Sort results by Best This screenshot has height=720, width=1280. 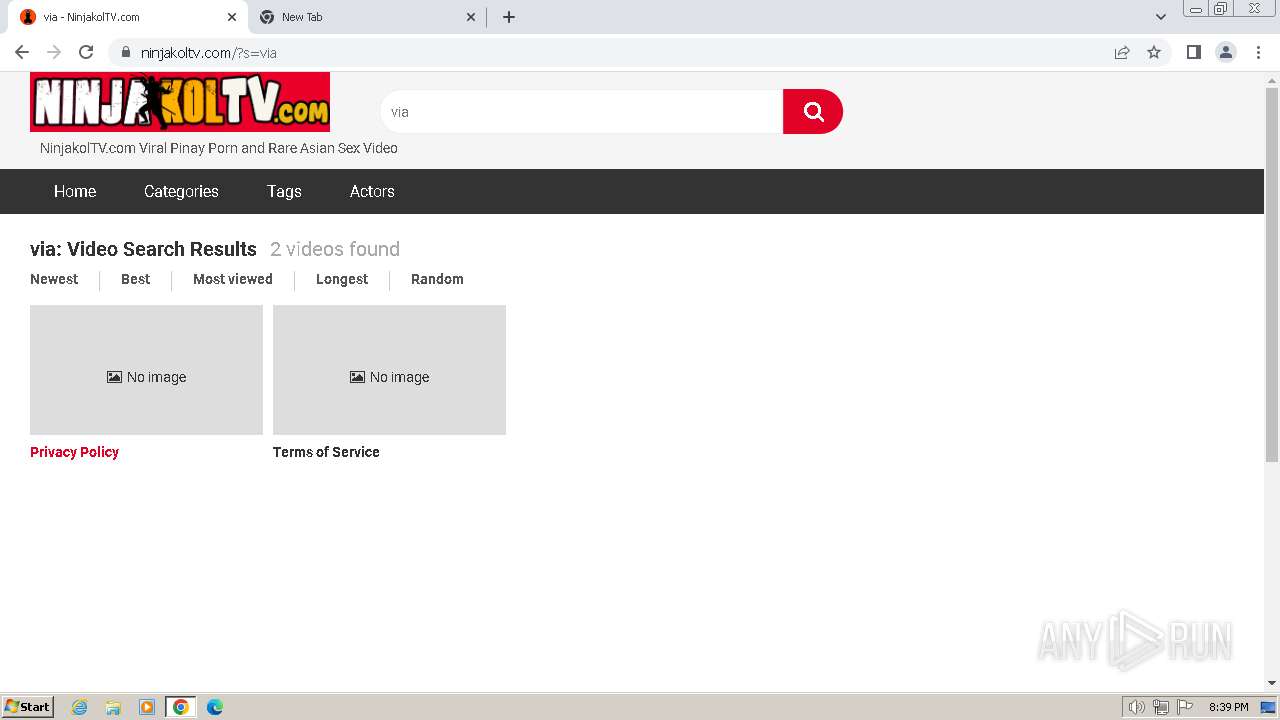135,279
